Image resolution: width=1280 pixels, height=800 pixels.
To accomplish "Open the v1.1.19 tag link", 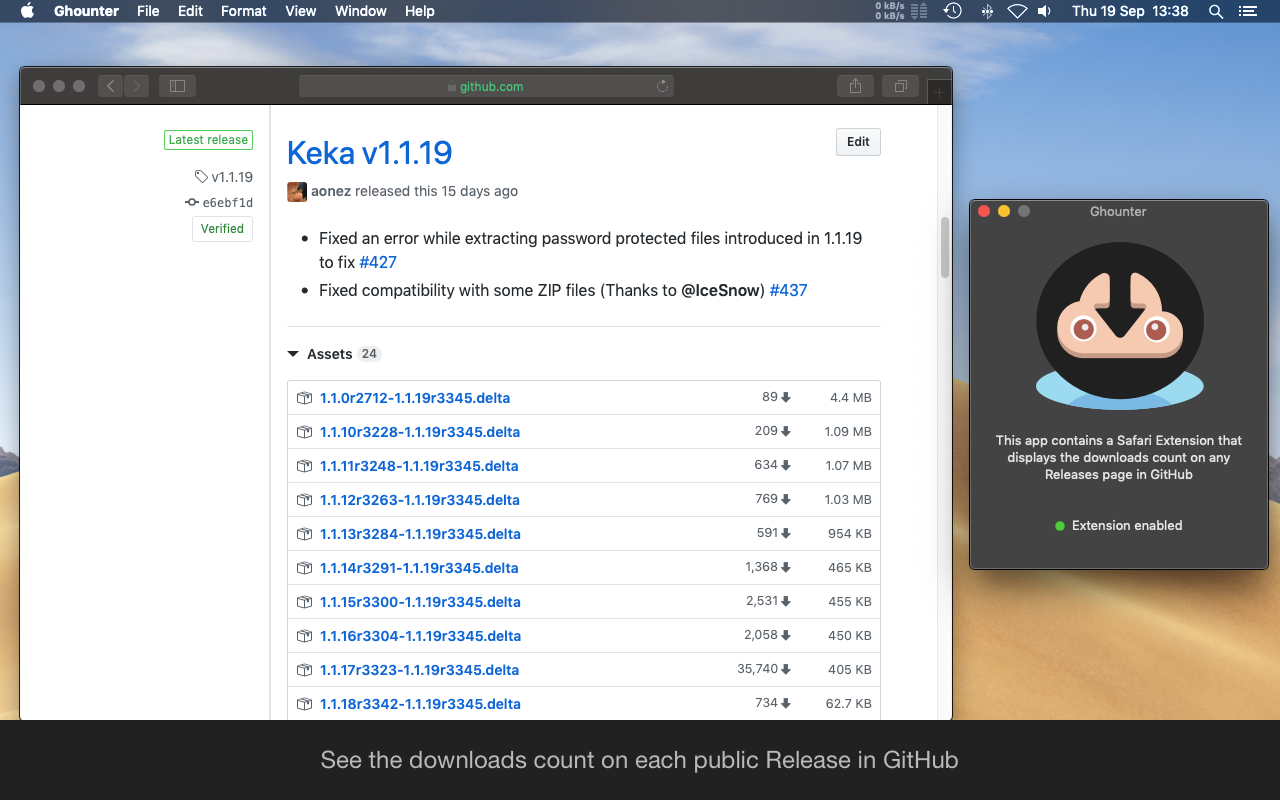I will pos(224,177).
